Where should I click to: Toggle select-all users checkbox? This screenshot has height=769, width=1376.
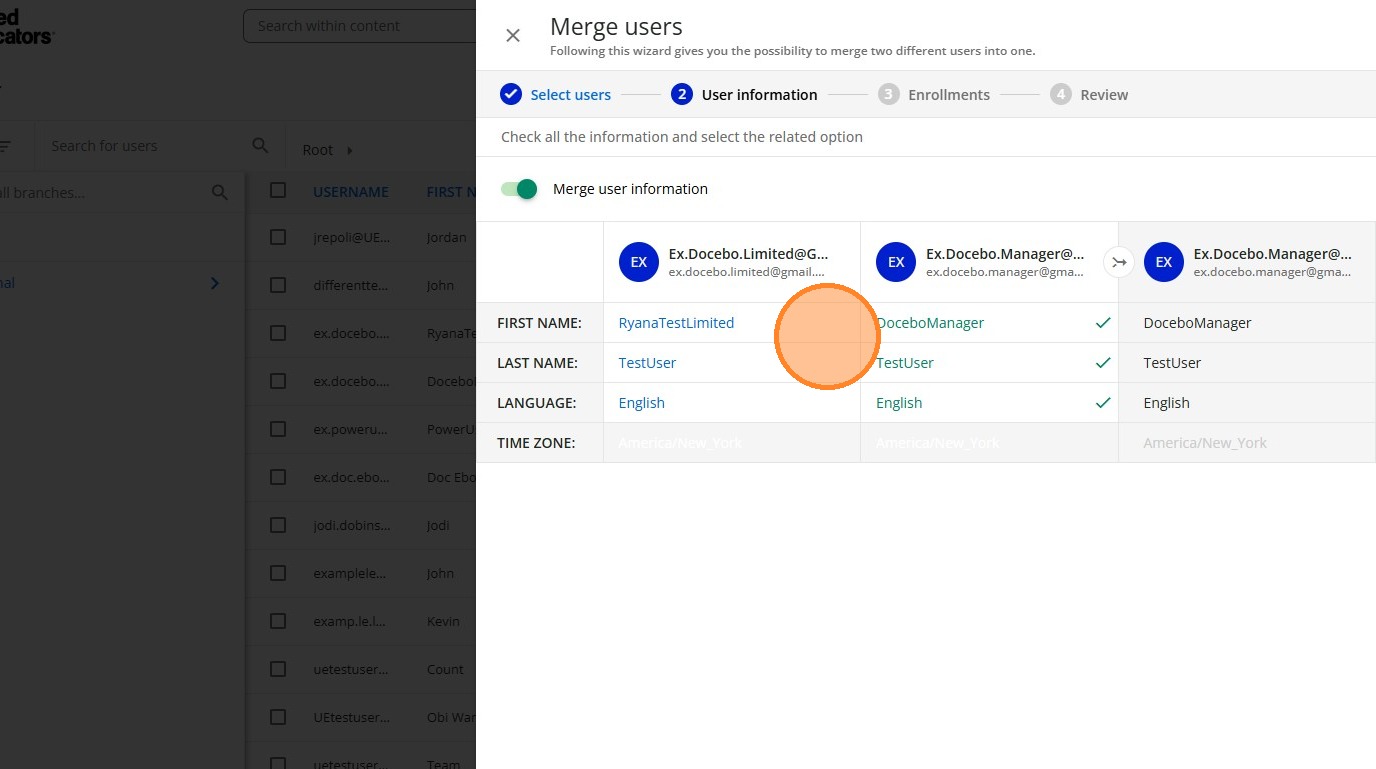(278, 190)
